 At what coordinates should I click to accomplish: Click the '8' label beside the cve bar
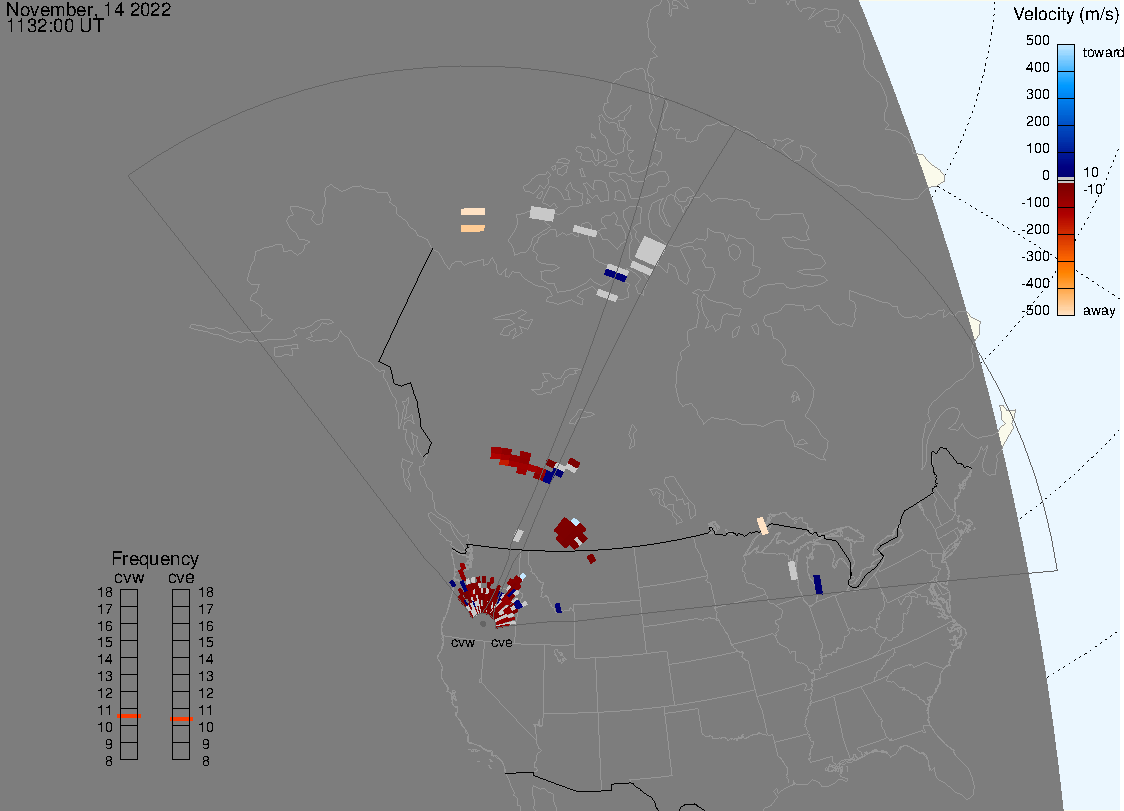tap(206, 762)
